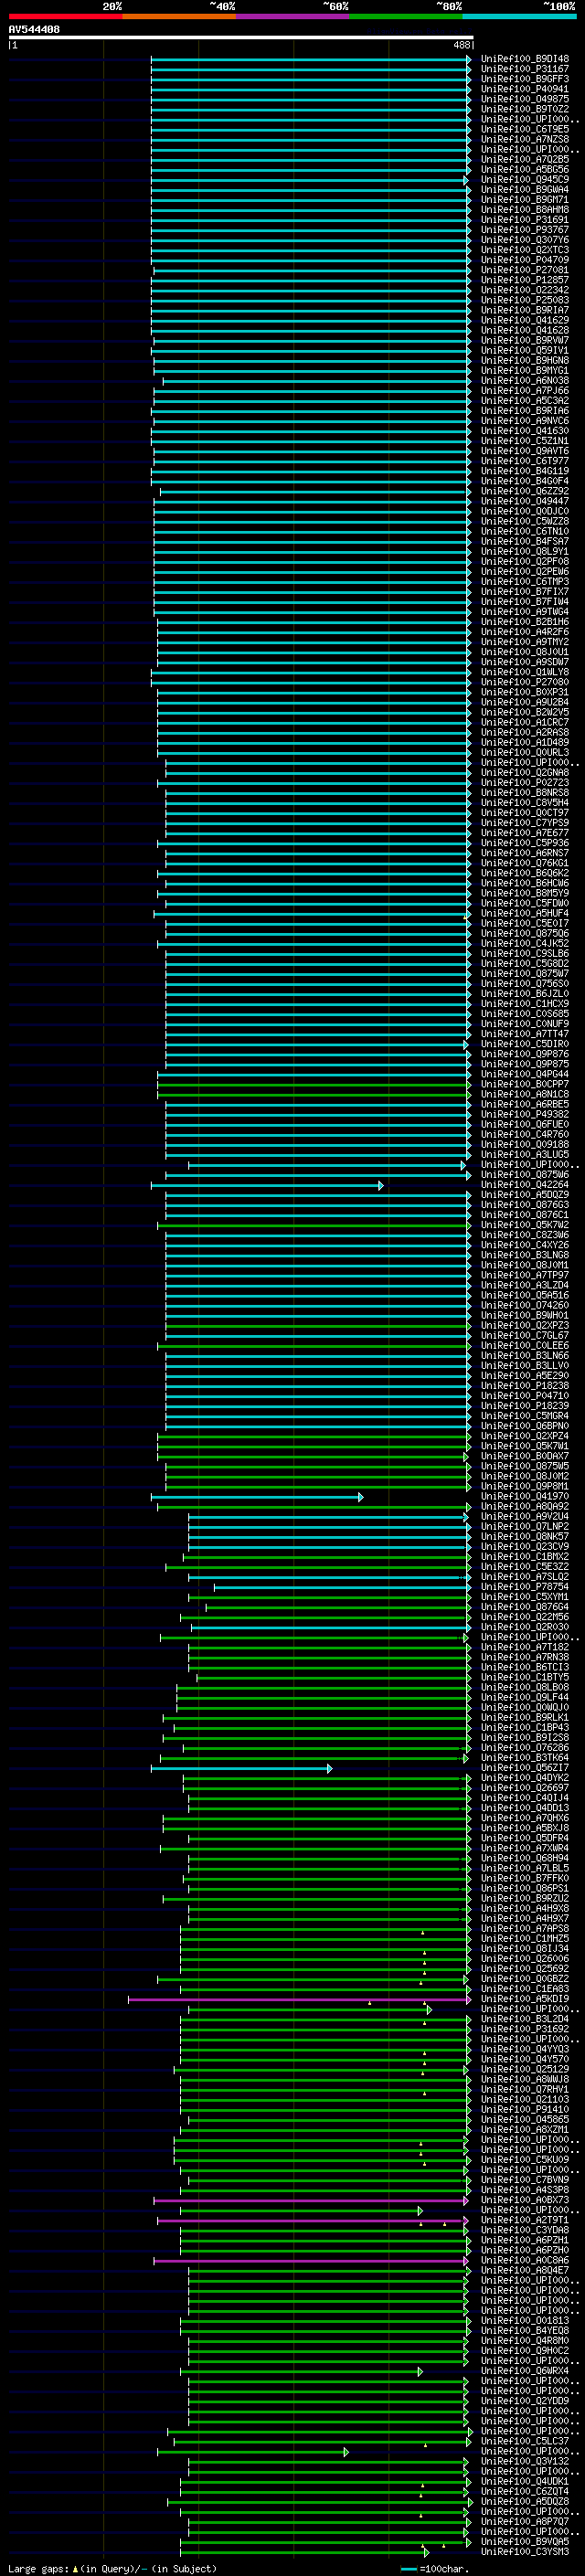585x2576 pixels.
Task: Click the purple alignment bar for UniRef100_A5KDI9
Action: point(300,1999)
